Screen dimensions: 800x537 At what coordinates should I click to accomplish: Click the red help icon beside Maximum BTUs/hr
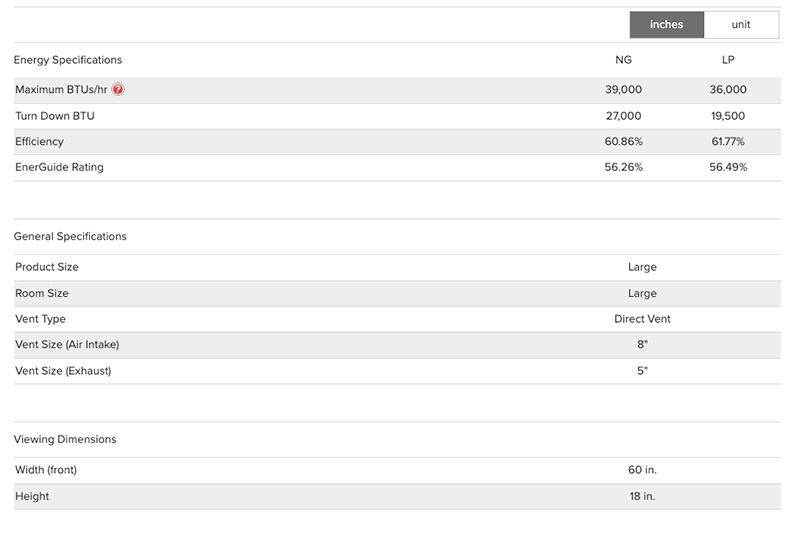pos(118,90)
